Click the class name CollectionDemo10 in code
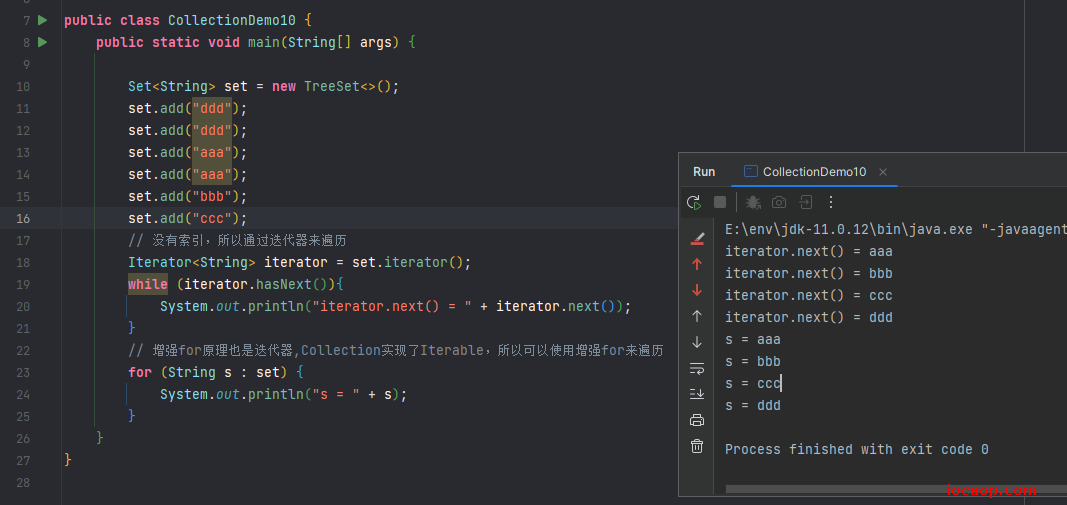Screen dimensions: 1067x505 [x=232, y=20]
